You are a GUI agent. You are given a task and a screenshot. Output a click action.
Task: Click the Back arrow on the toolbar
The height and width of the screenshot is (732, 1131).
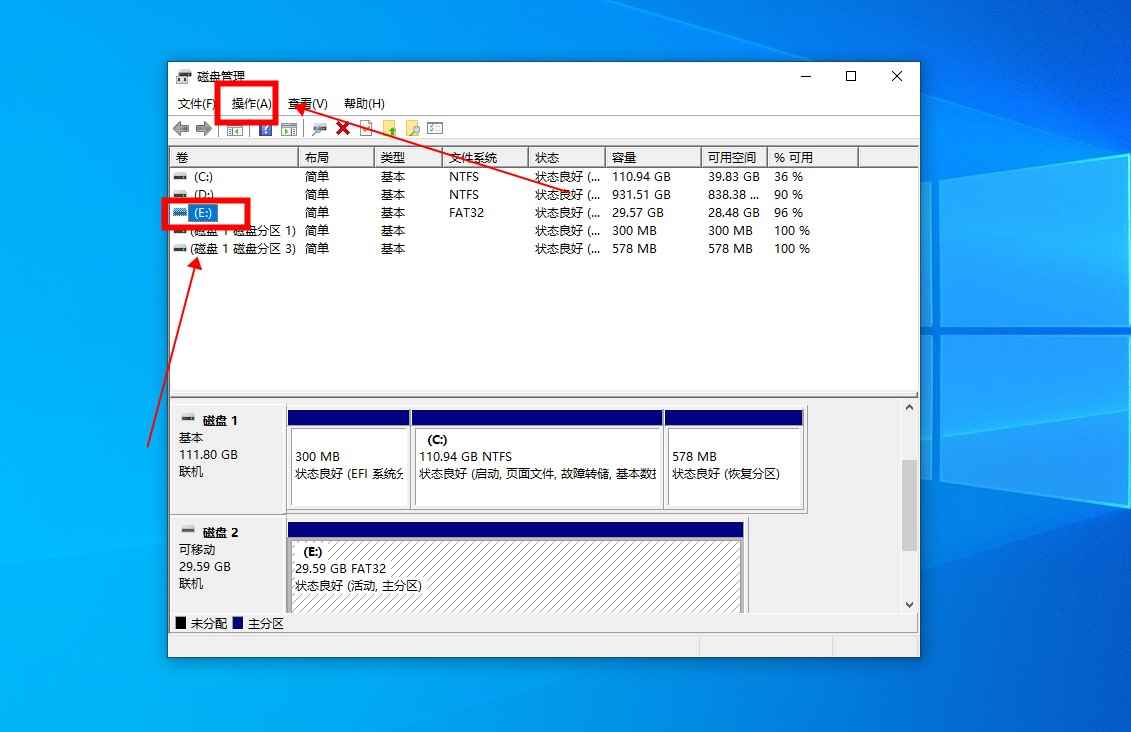(181, 128)
